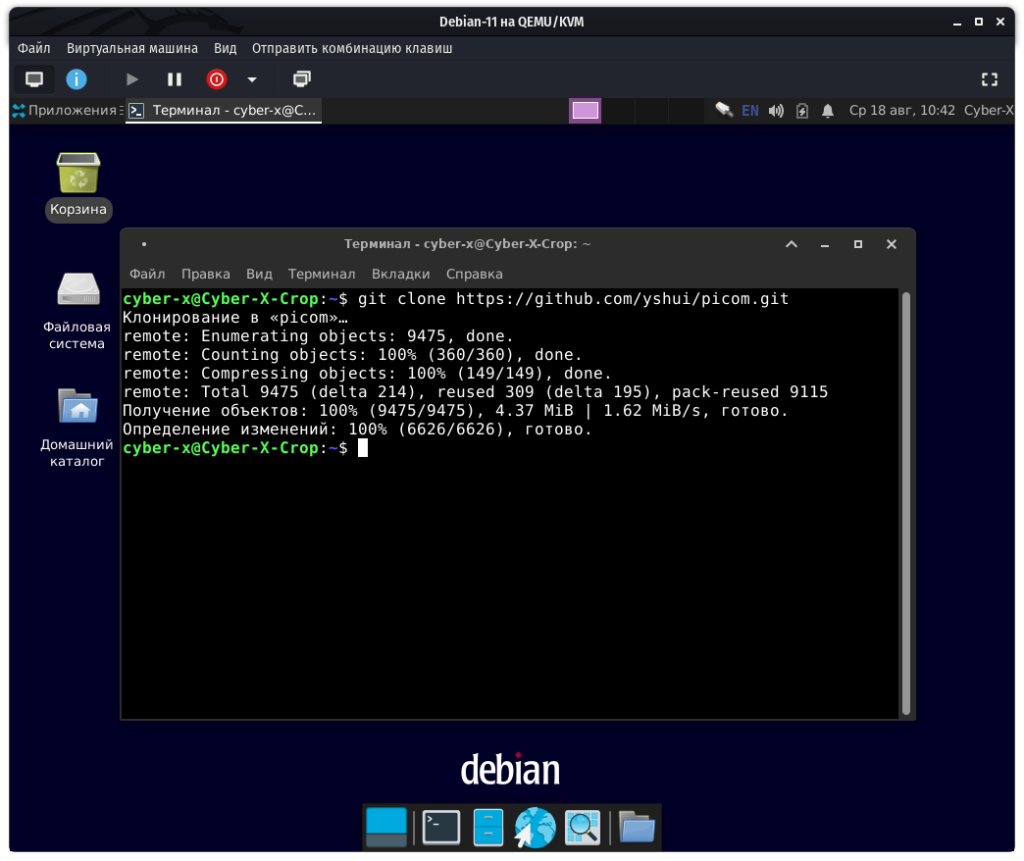
Task: Open the Приложения applications menu
Action: click(65, 111)
